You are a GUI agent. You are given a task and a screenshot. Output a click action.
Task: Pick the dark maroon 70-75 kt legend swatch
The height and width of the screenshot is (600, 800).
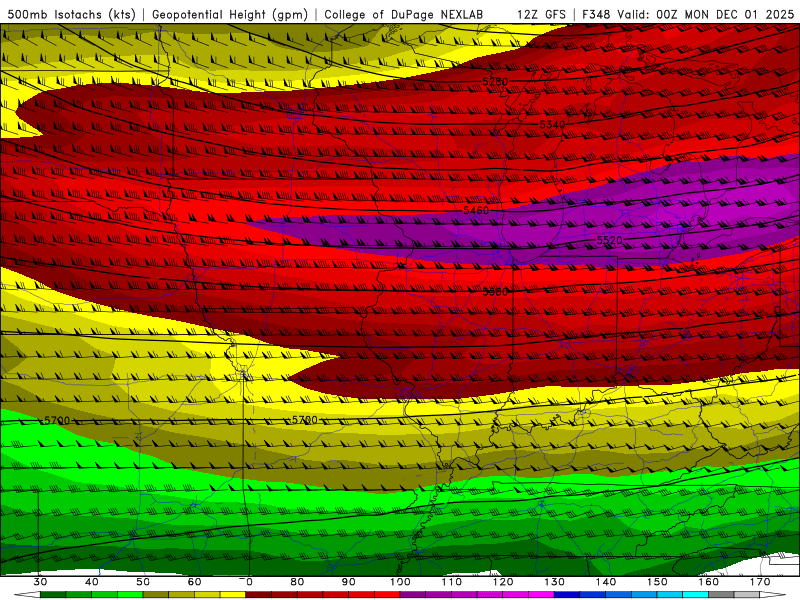pos(259,595)
